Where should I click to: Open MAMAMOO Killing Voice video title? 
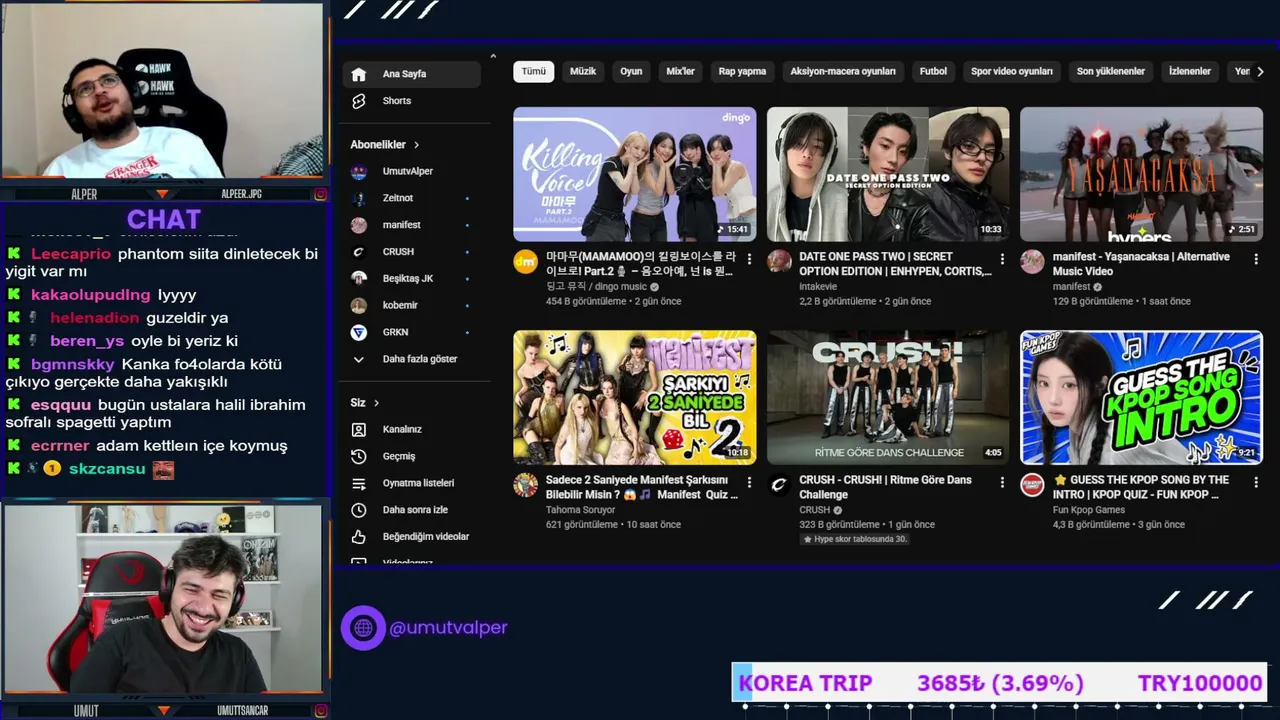click(640, 264)
